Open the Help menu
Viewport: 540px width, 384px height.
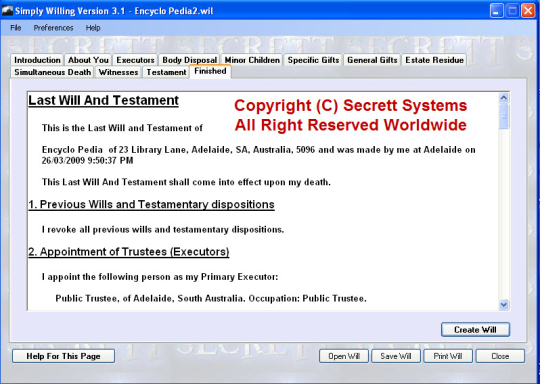(93, 28)
